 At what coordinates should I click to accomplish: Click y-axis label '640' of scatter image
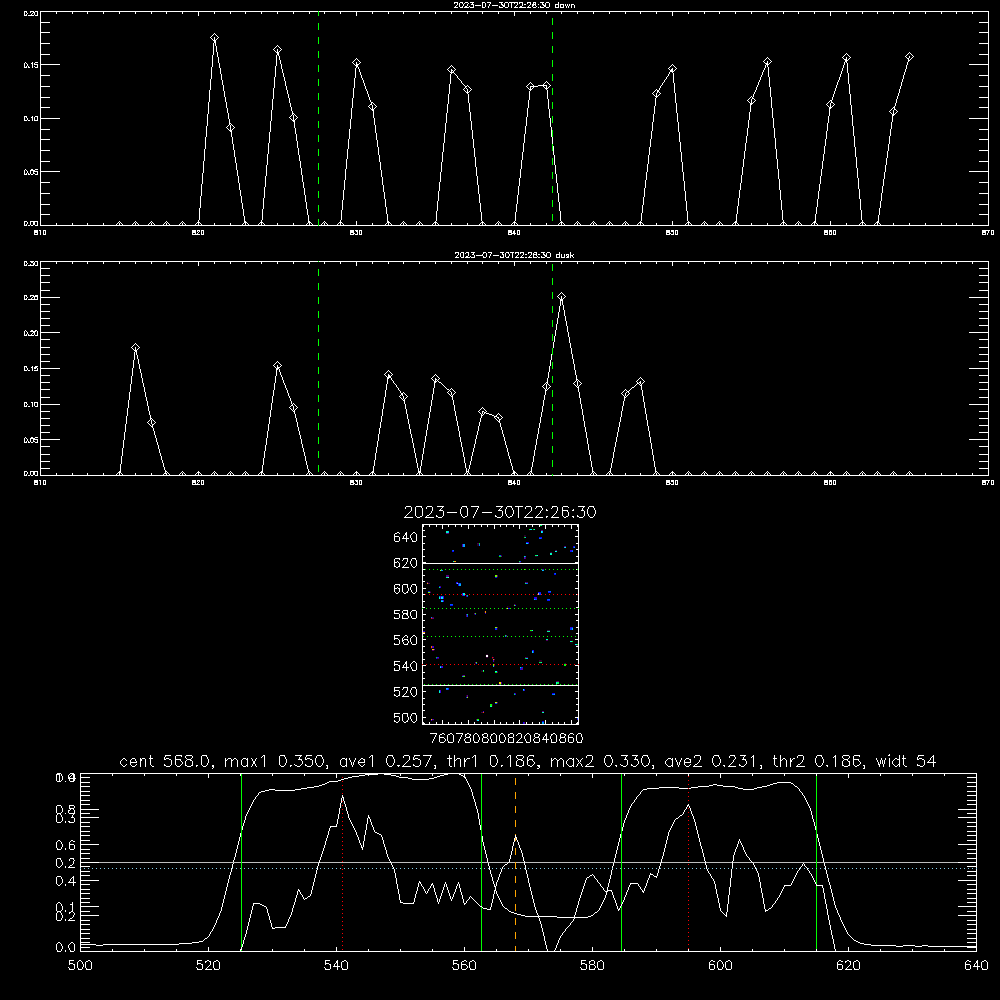click(405, 538)
